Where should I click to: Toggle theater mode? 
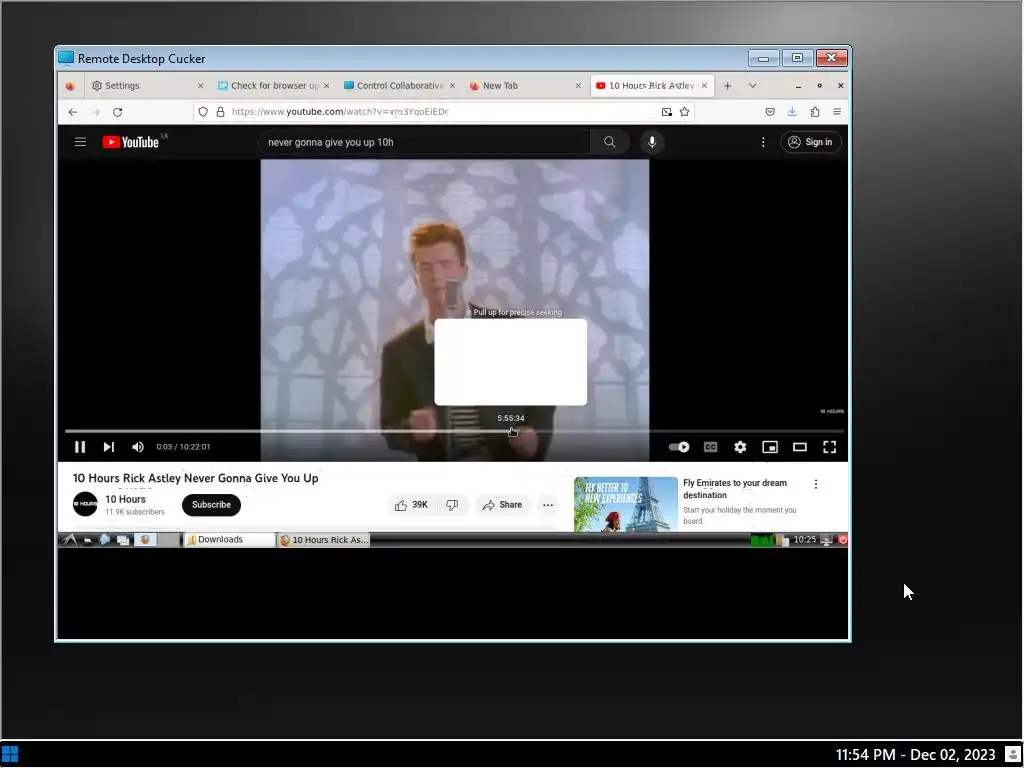(800, 447)
